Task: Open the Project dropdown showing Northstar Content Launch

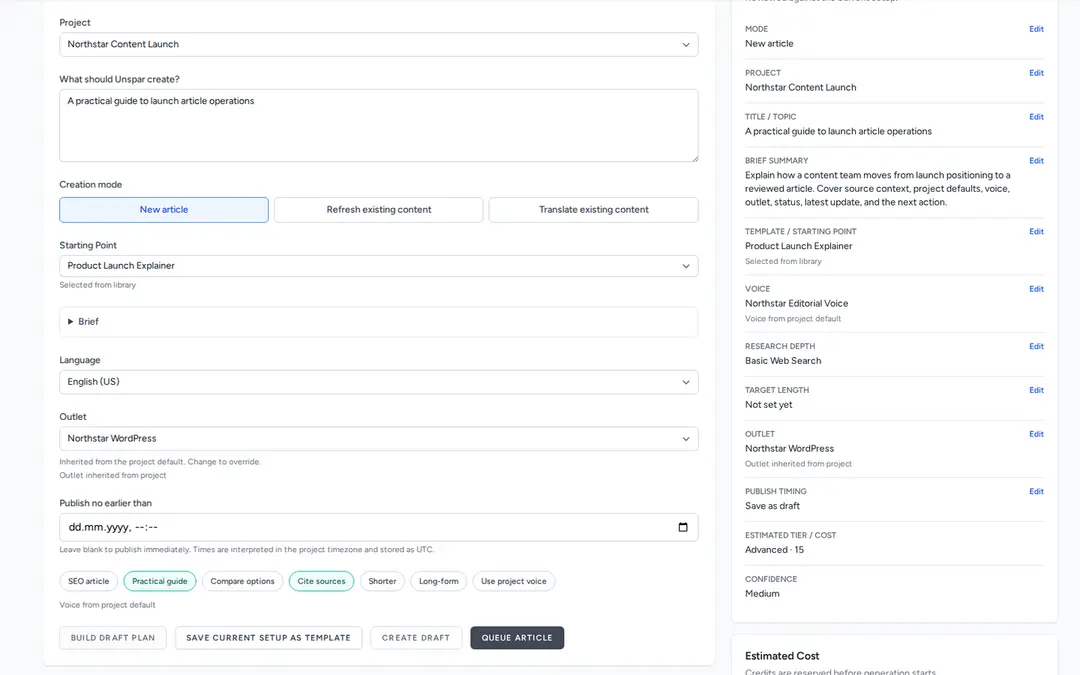Action: (378, 44)
